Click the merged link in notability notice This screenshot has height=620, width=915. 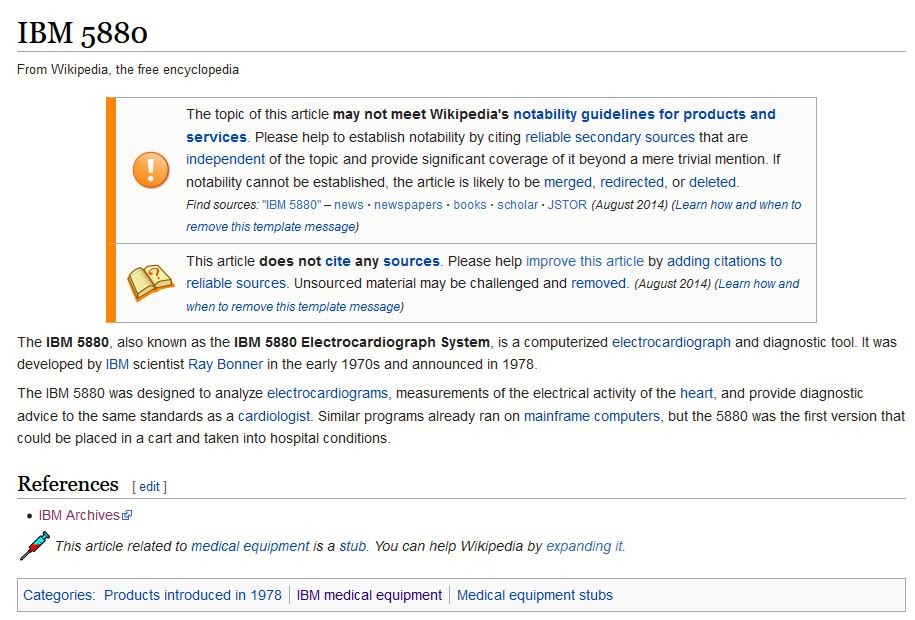tap(568, 182)
